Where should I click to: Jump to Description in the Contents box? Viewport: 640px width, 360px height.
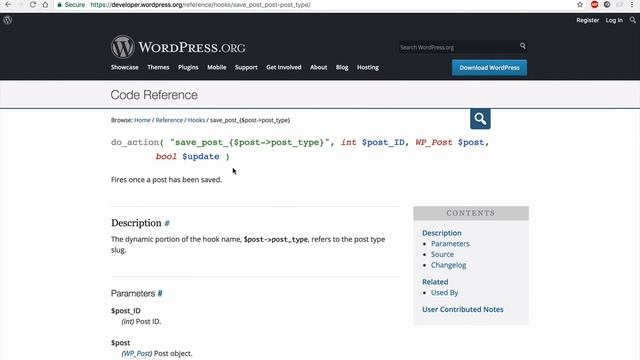pyautogui.click(x=442, y=233)
